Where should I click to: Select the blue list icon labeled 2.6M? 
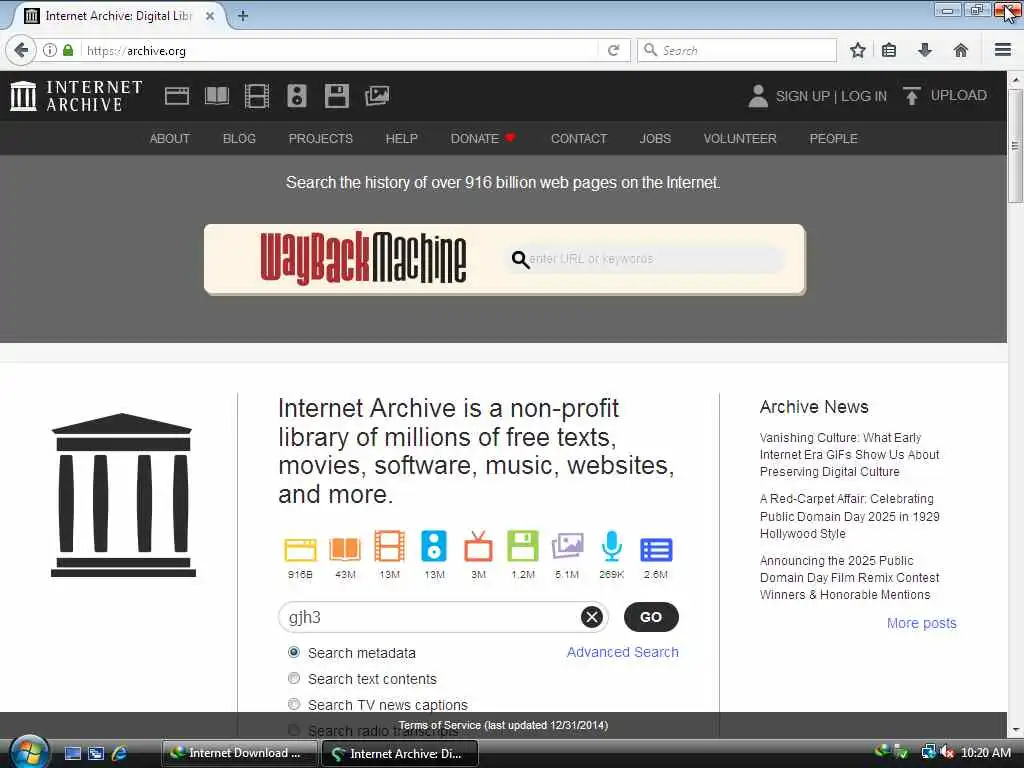click(656, 550)
